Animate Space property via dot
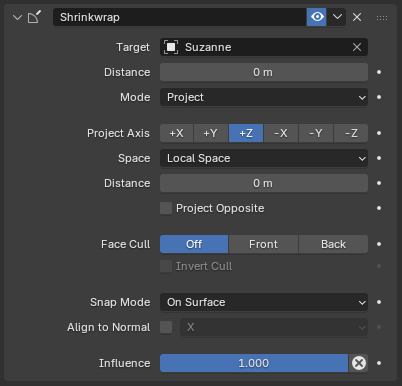This screenshot has height=386, width=402. (x=379, y=158)
